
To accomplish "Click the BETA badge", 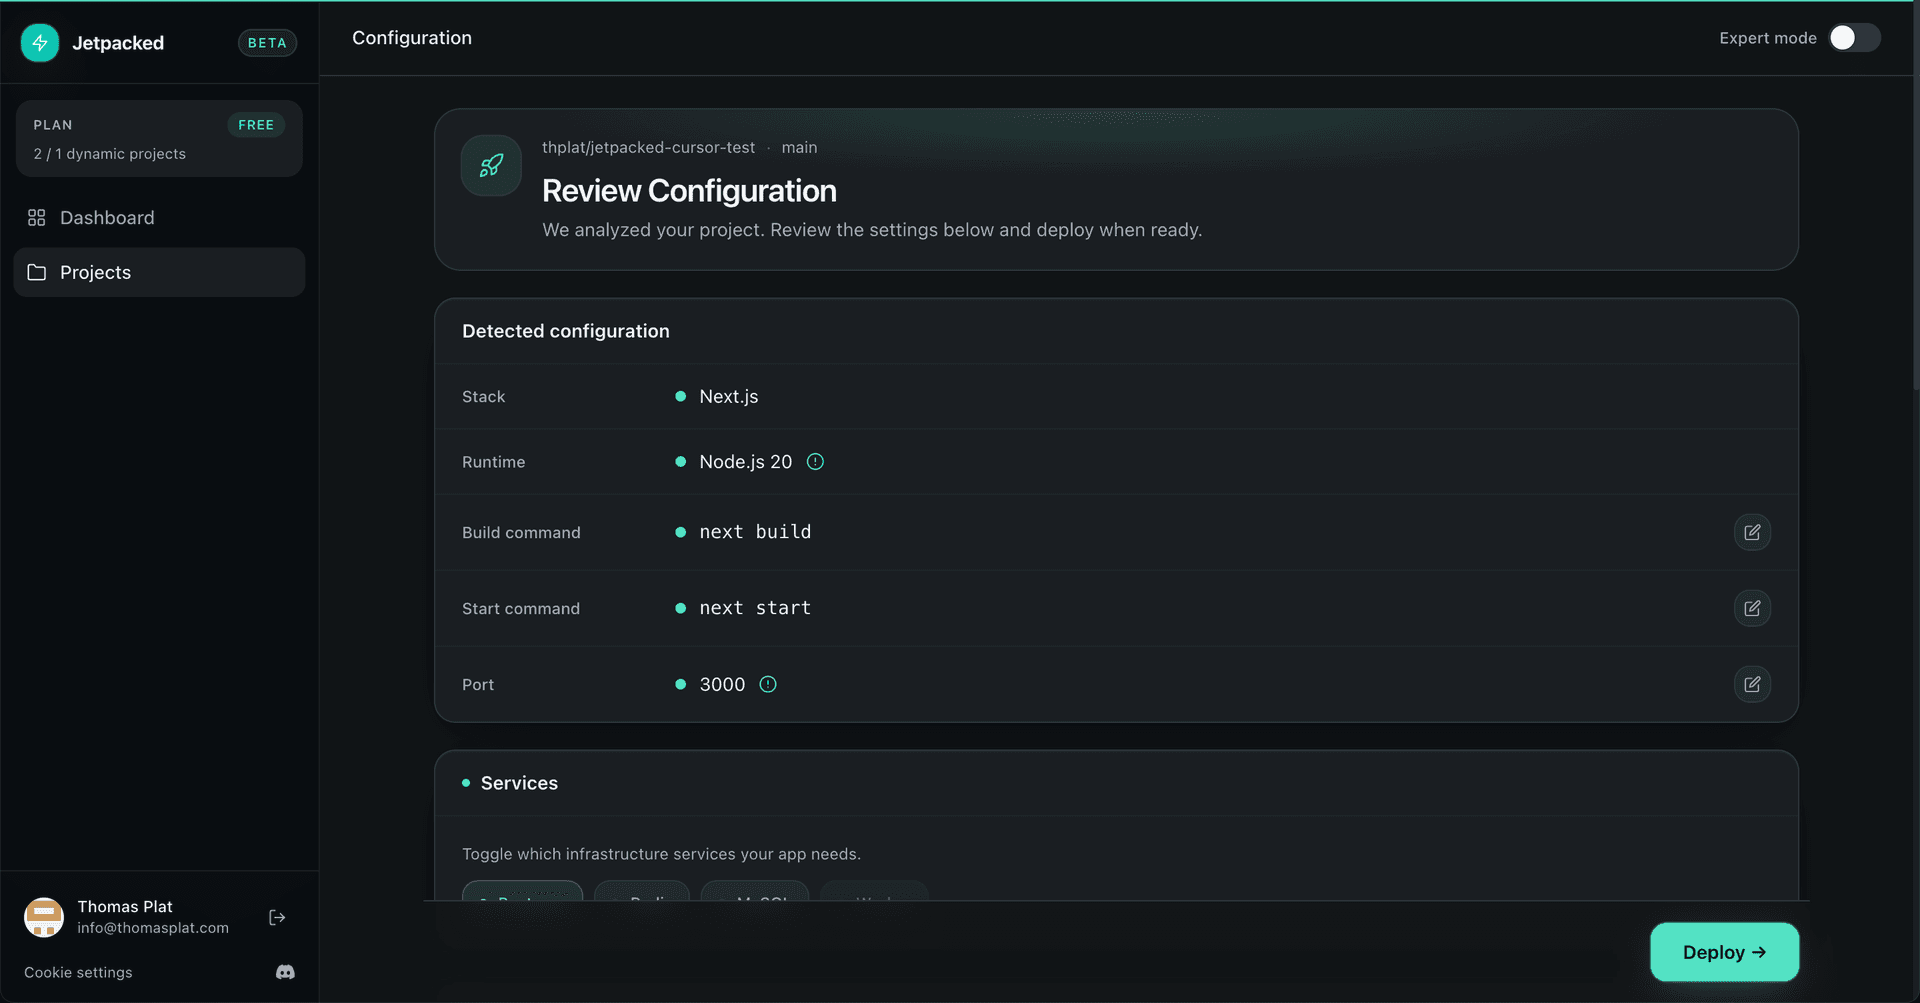I will click(x=267, y=43).
